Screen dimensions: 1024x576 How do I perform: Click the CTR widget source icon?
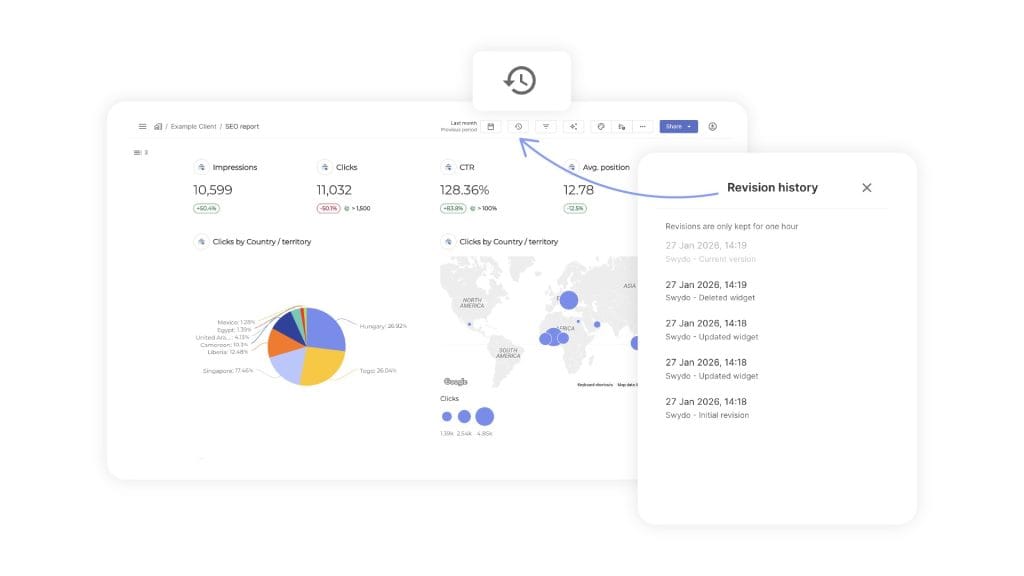(448, 167)
